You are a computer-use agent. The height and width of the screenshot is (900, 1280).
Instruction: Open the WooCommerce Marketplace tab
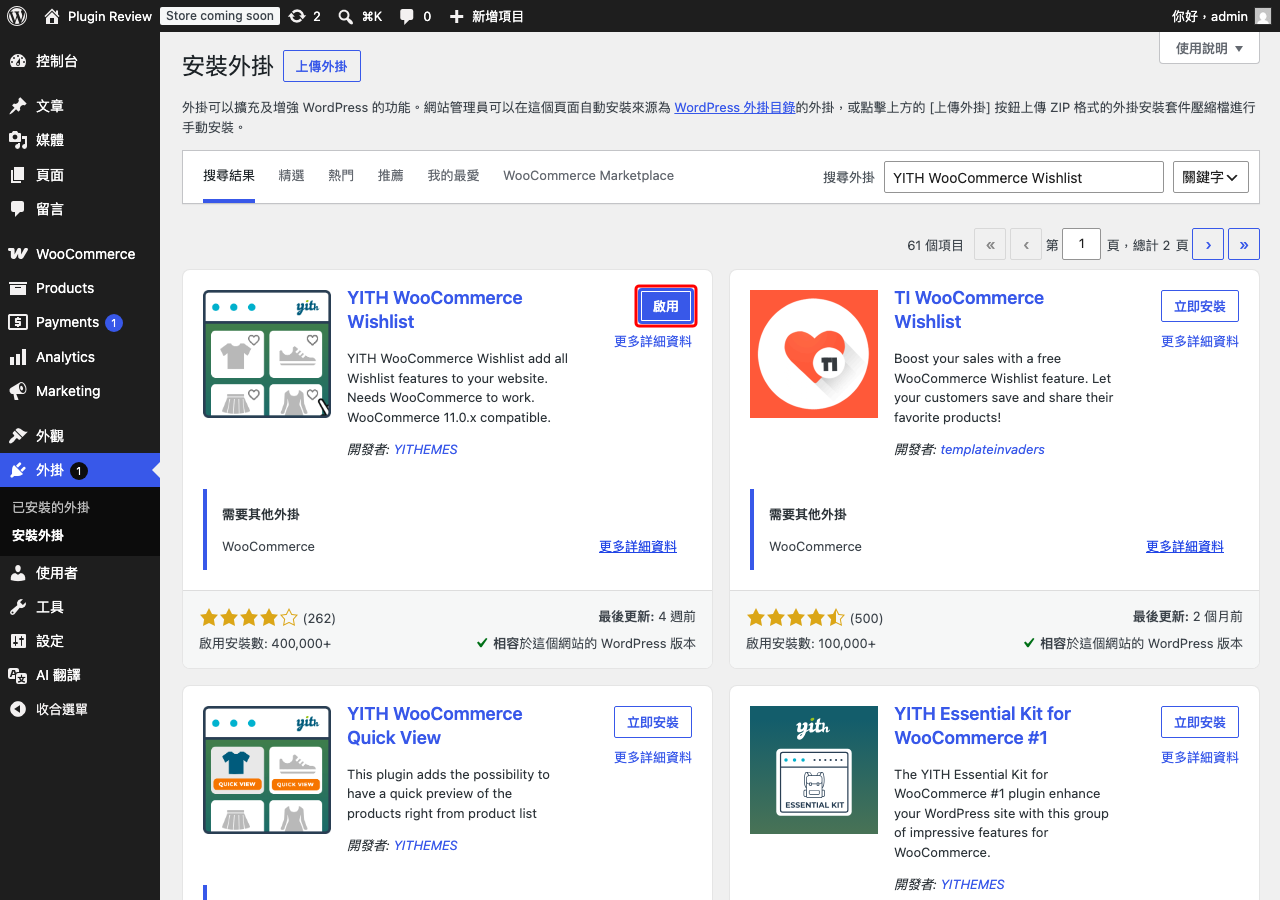pyautogui.click(x=588, y=176)
